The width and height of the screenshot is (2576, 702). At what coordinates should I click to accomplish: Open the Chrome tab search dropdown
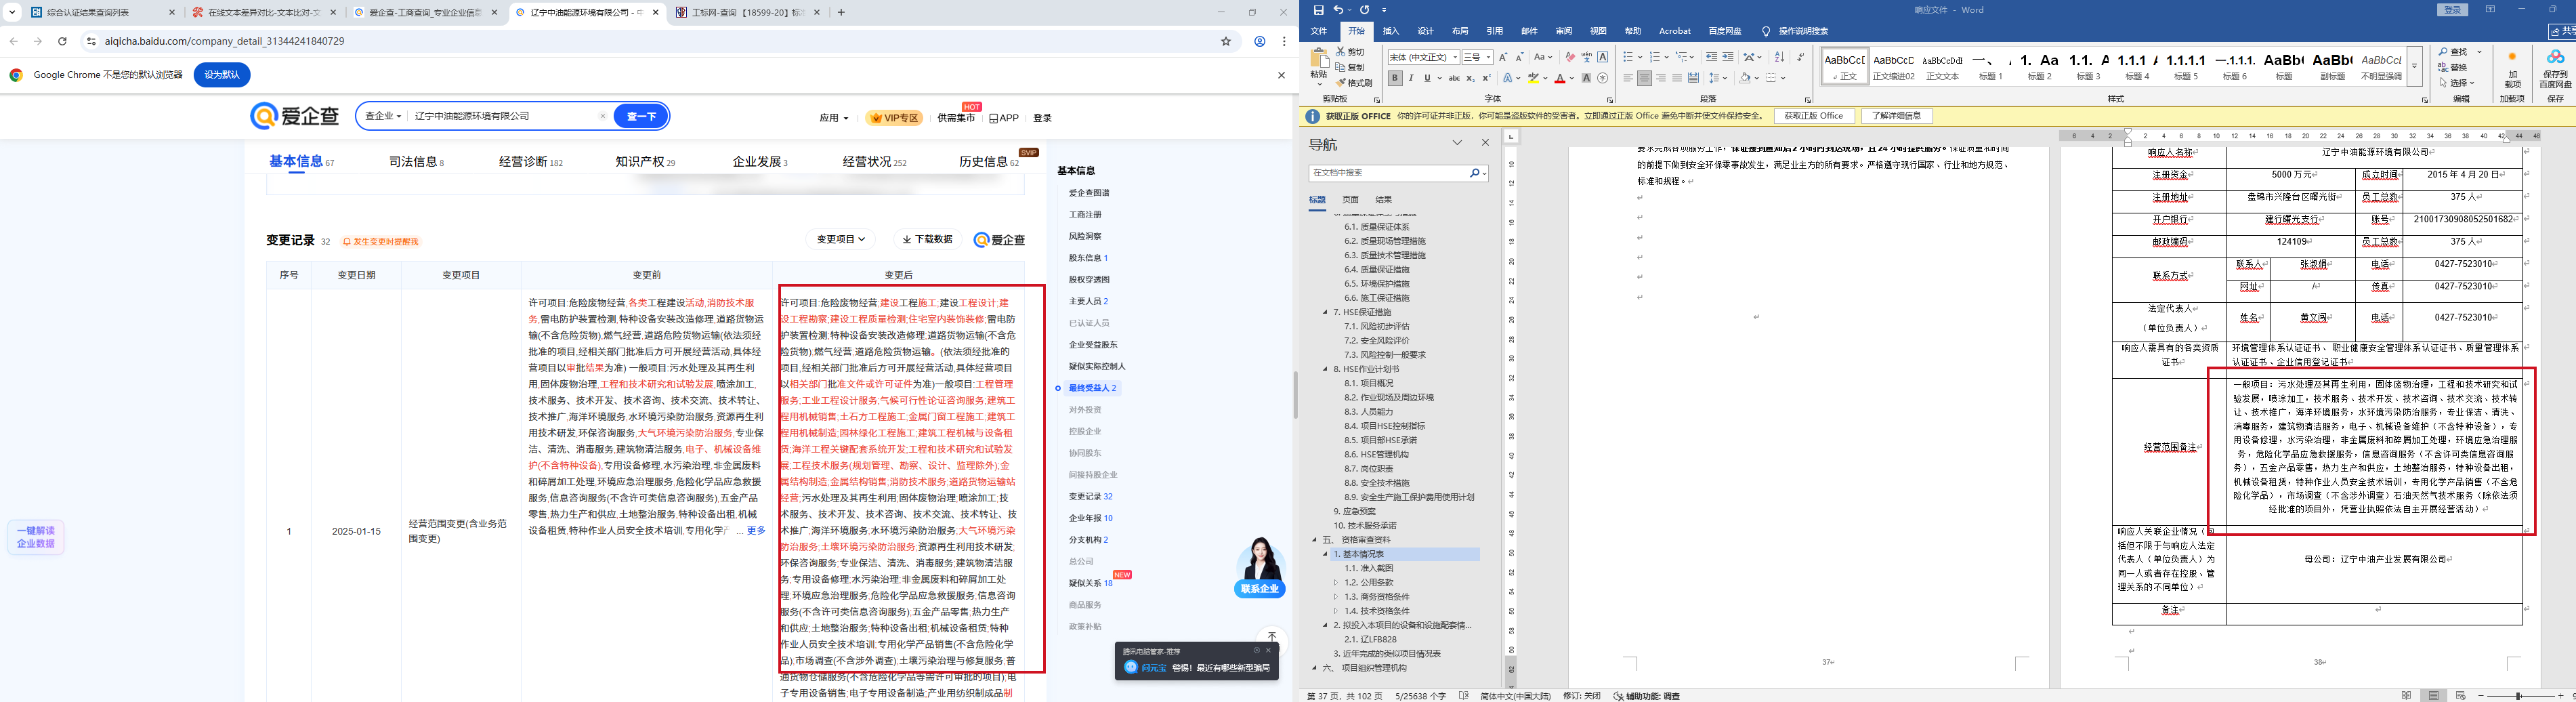[13, 13]
